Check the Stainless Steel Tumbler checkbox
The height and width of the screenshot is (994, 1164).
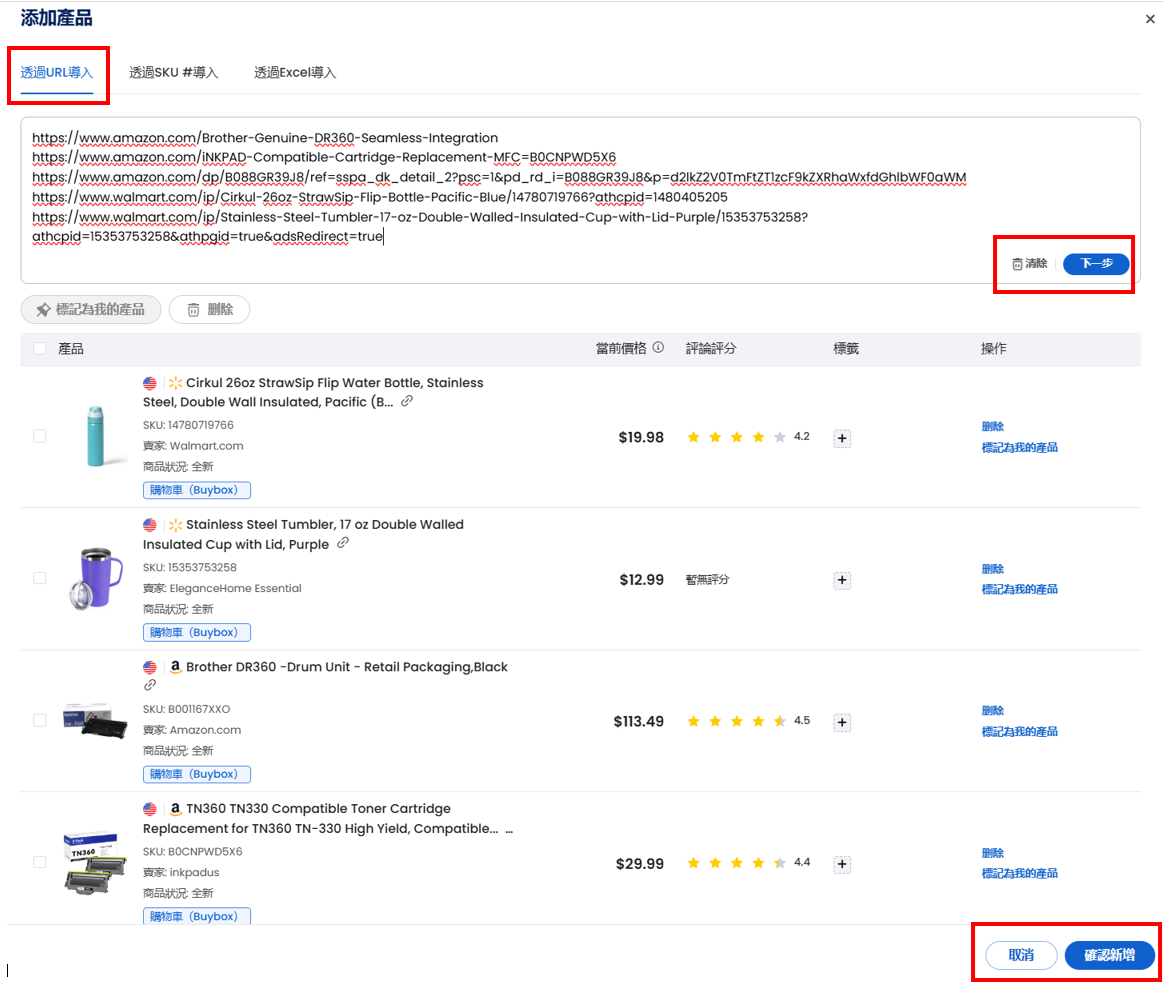[x=40, y=578]
